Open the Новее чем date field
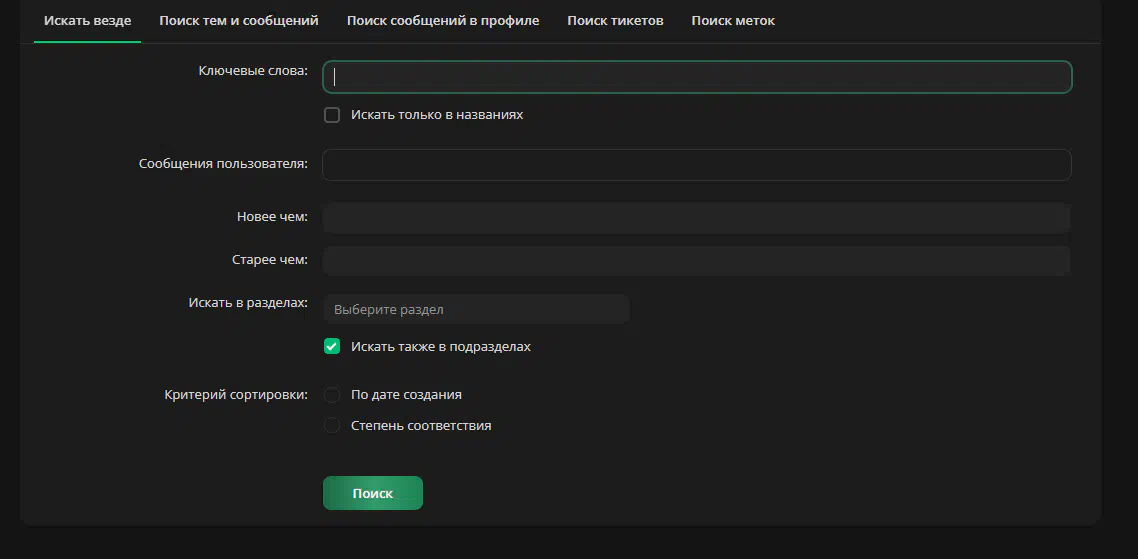 (697, 218)
